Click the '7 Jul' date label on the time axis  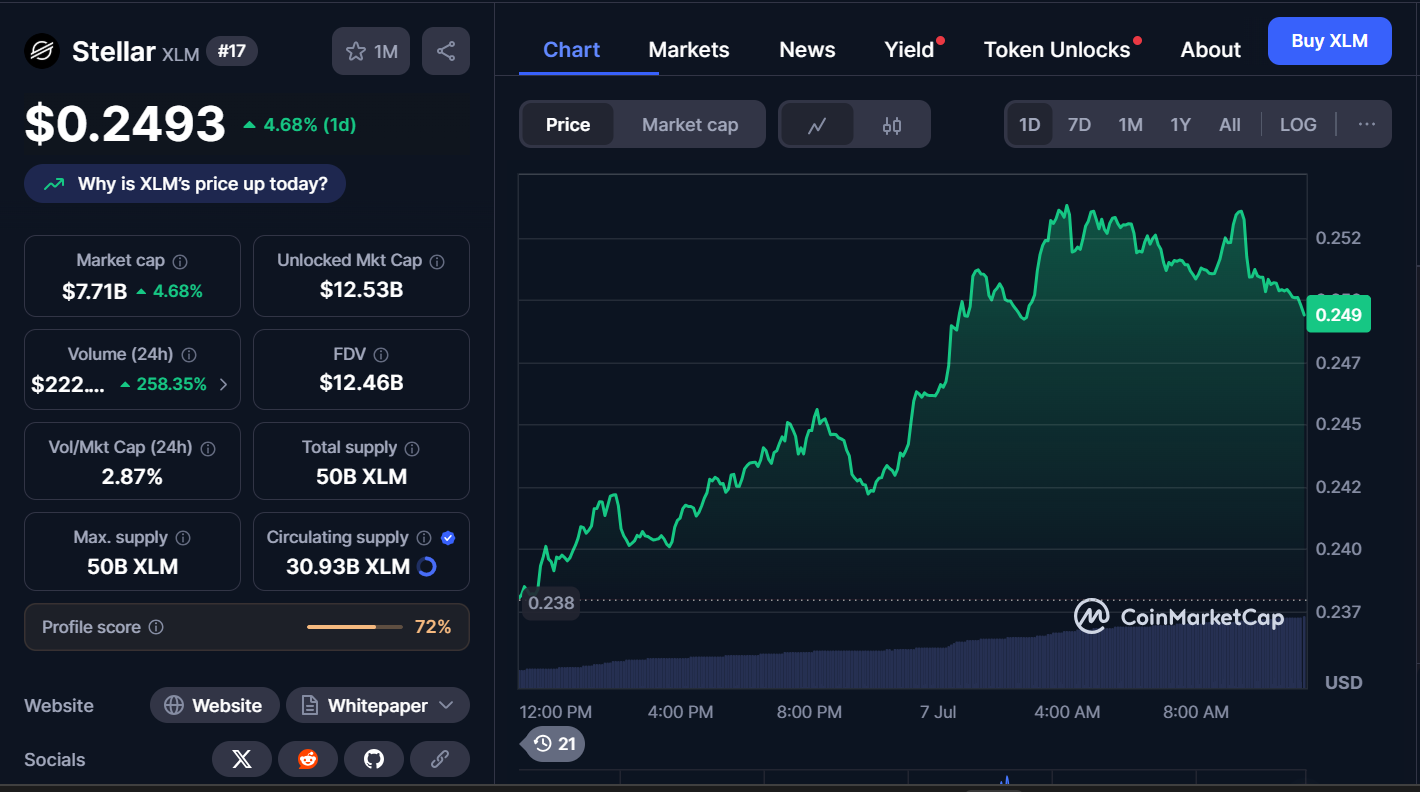point(938,712)
